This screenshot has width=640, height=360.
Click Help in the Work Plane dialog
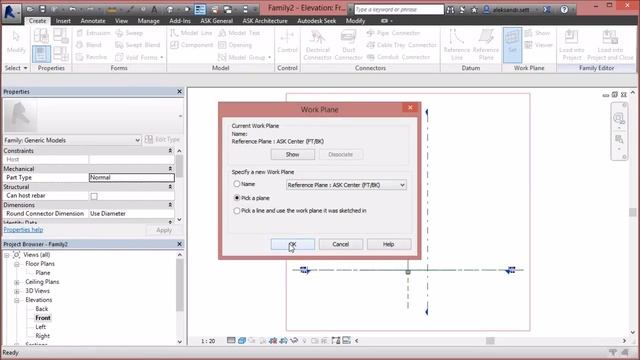click(389, 244)
